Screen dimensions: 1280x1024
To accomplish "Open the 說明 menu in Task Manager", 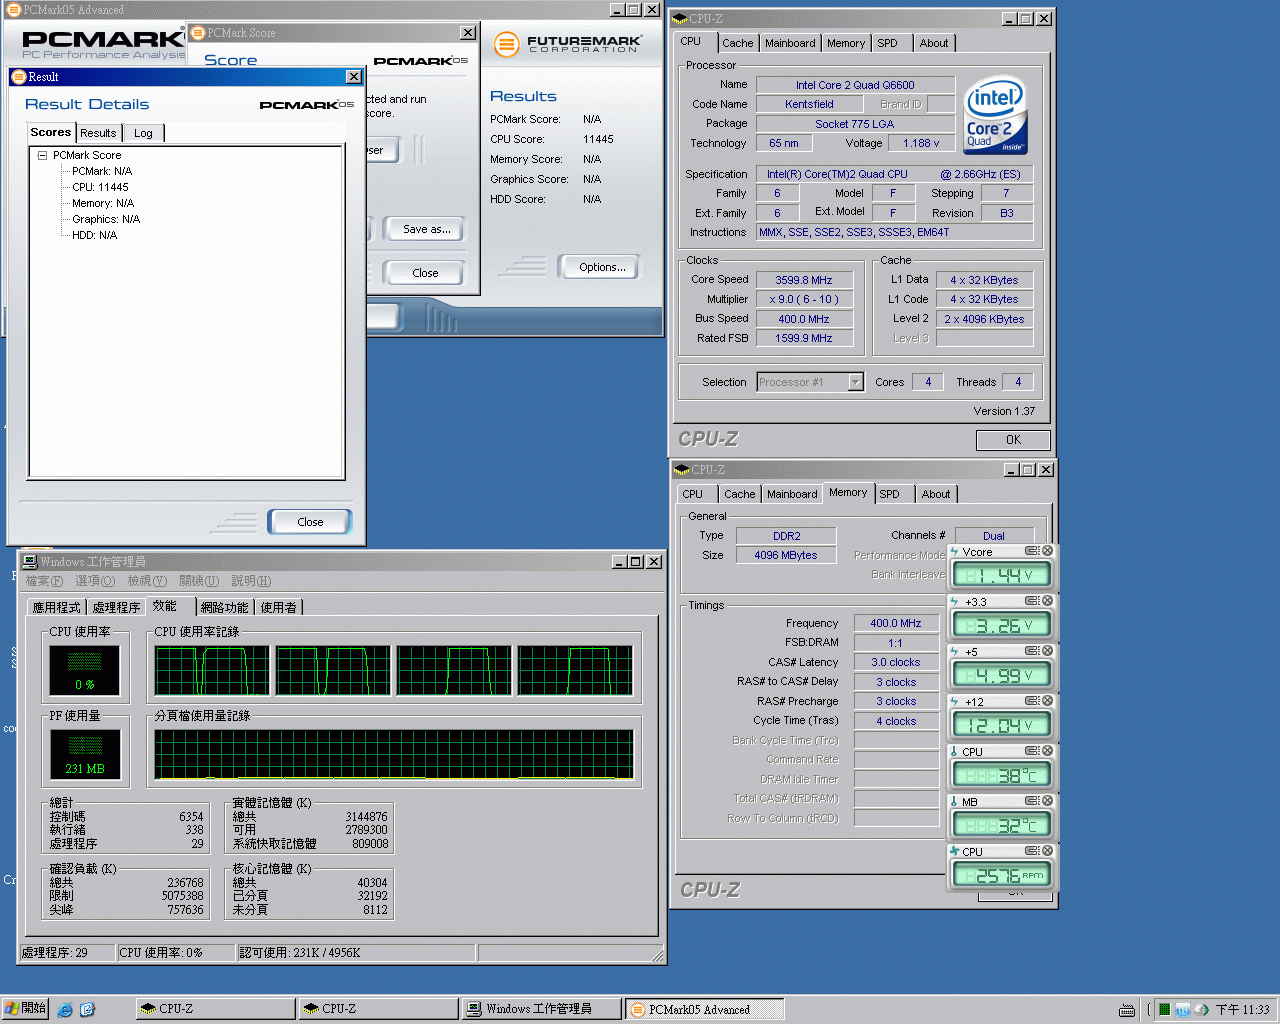I will click(x=251, y=581).
